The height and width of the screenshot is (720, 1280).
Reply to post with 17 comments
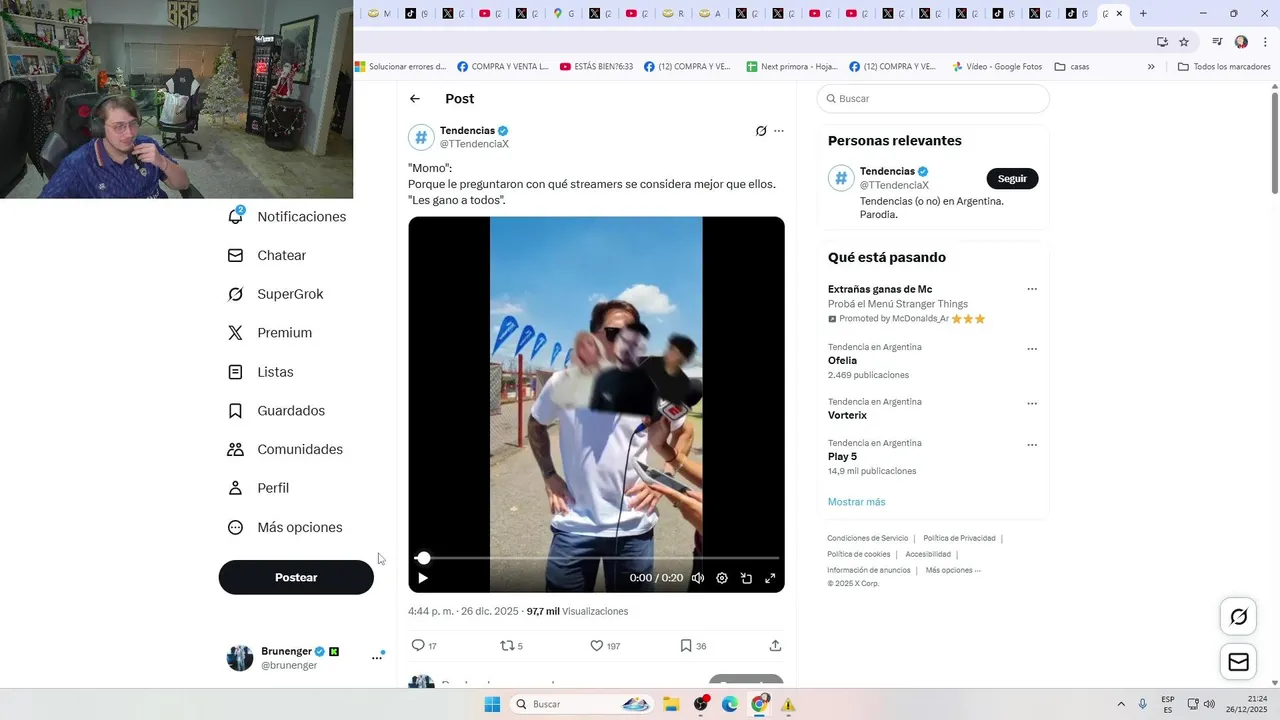click(x=424, y=646)
